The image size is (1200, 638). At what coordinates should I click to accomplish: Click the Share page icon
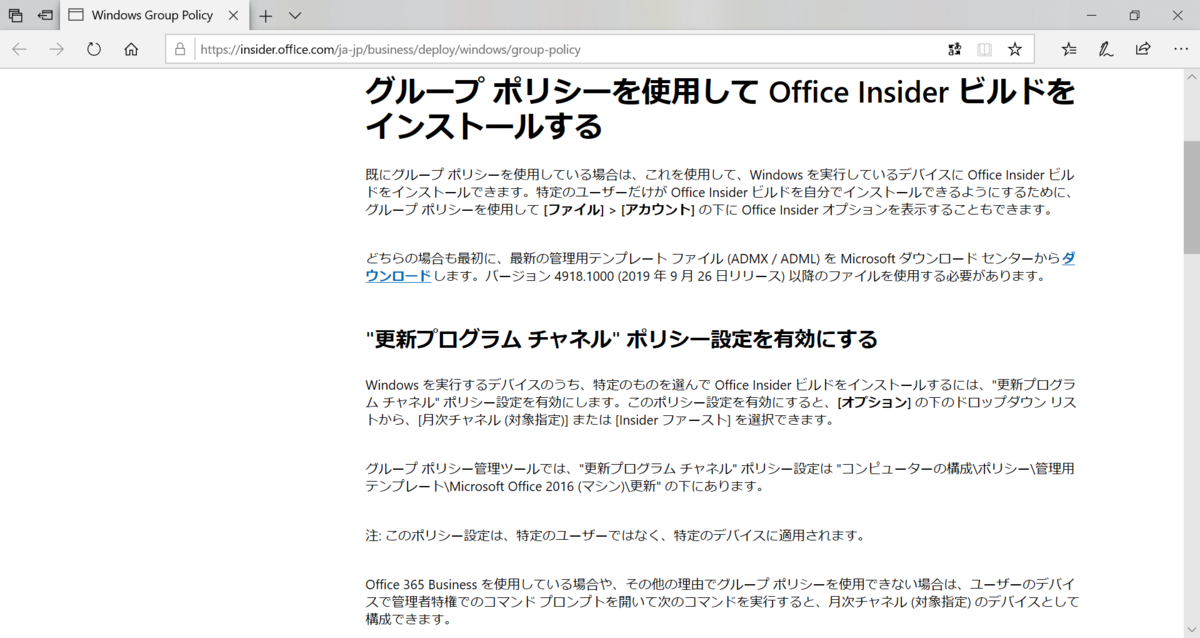(1143, 49)
